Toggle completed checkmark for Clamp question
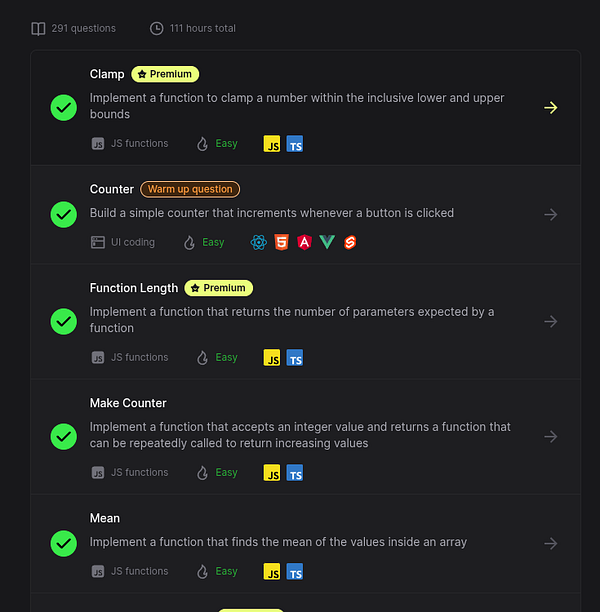This screenshot has width=600, height=612. coord(64,107)
